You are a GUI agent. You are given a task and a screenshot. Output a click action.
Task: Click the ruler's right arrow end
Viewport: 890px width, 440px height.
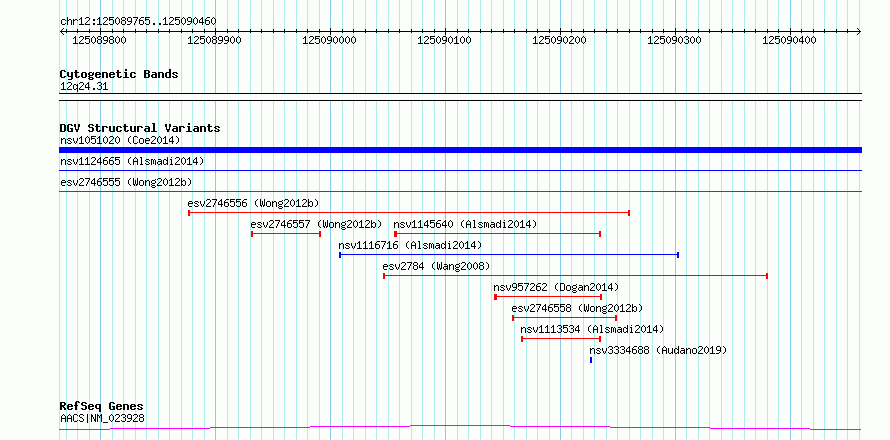point(859,31)
